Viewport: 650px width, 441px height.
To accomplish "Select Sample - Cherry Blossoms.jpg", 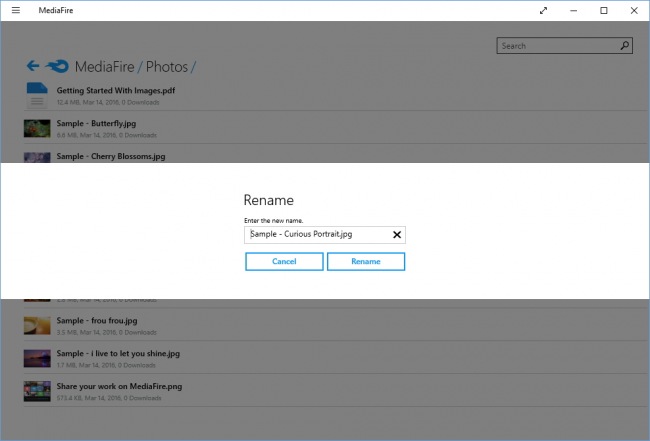I will (x=111, y=156).
